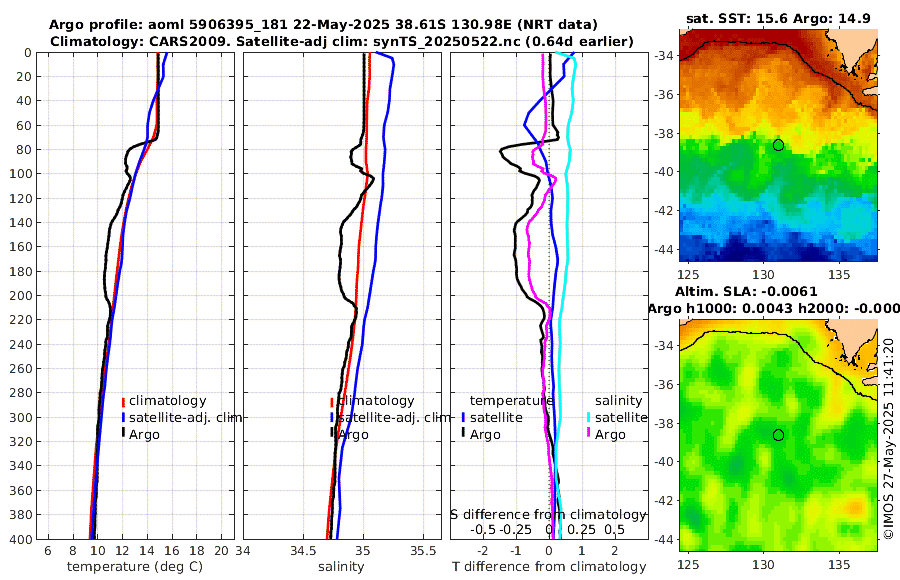
Task: Click red climatology legend marker in temperature plot
Action: pyautogui.click(x=123, y=401)
